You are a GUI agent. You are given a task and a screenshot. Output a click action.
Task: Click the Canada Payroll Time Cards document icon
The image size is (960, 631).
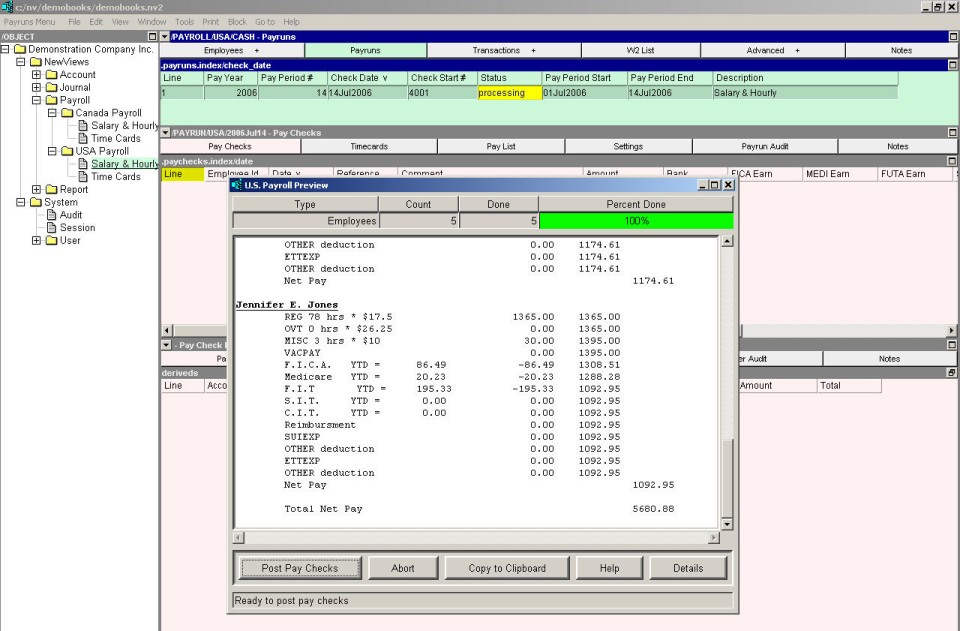coord(83,139)
